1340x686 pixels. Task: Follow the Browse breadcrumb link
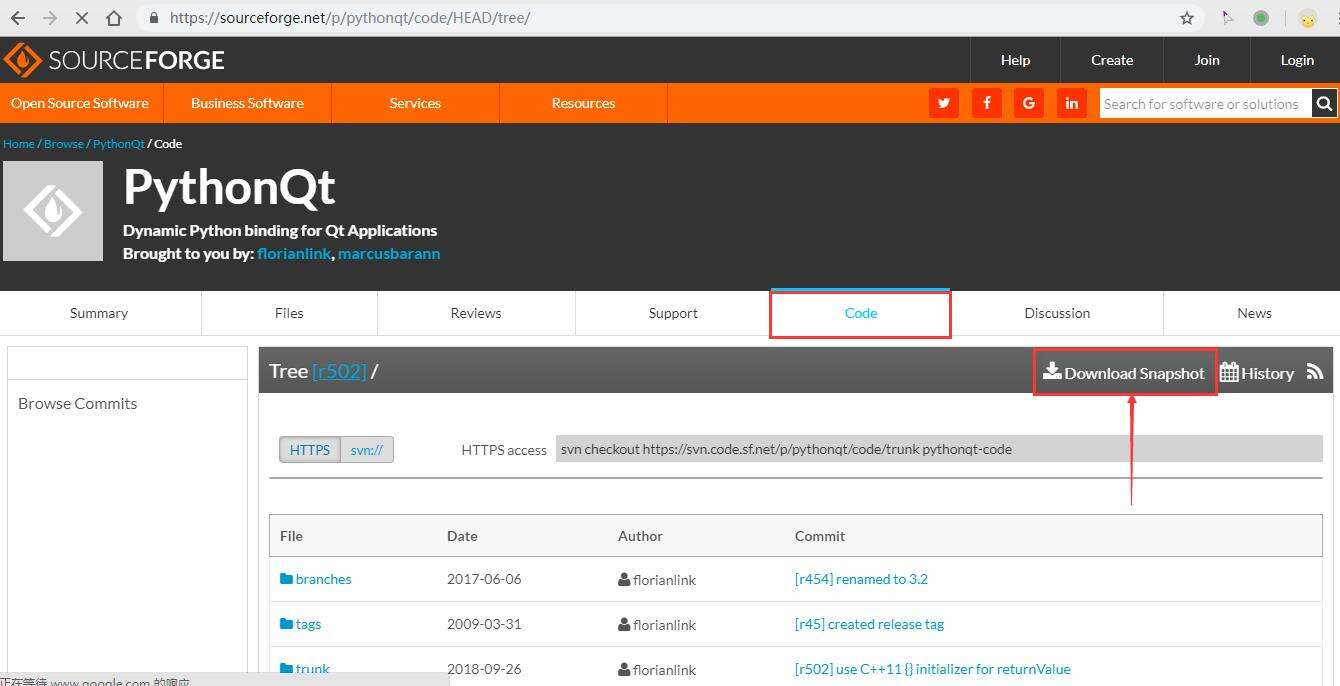point(64,144)
